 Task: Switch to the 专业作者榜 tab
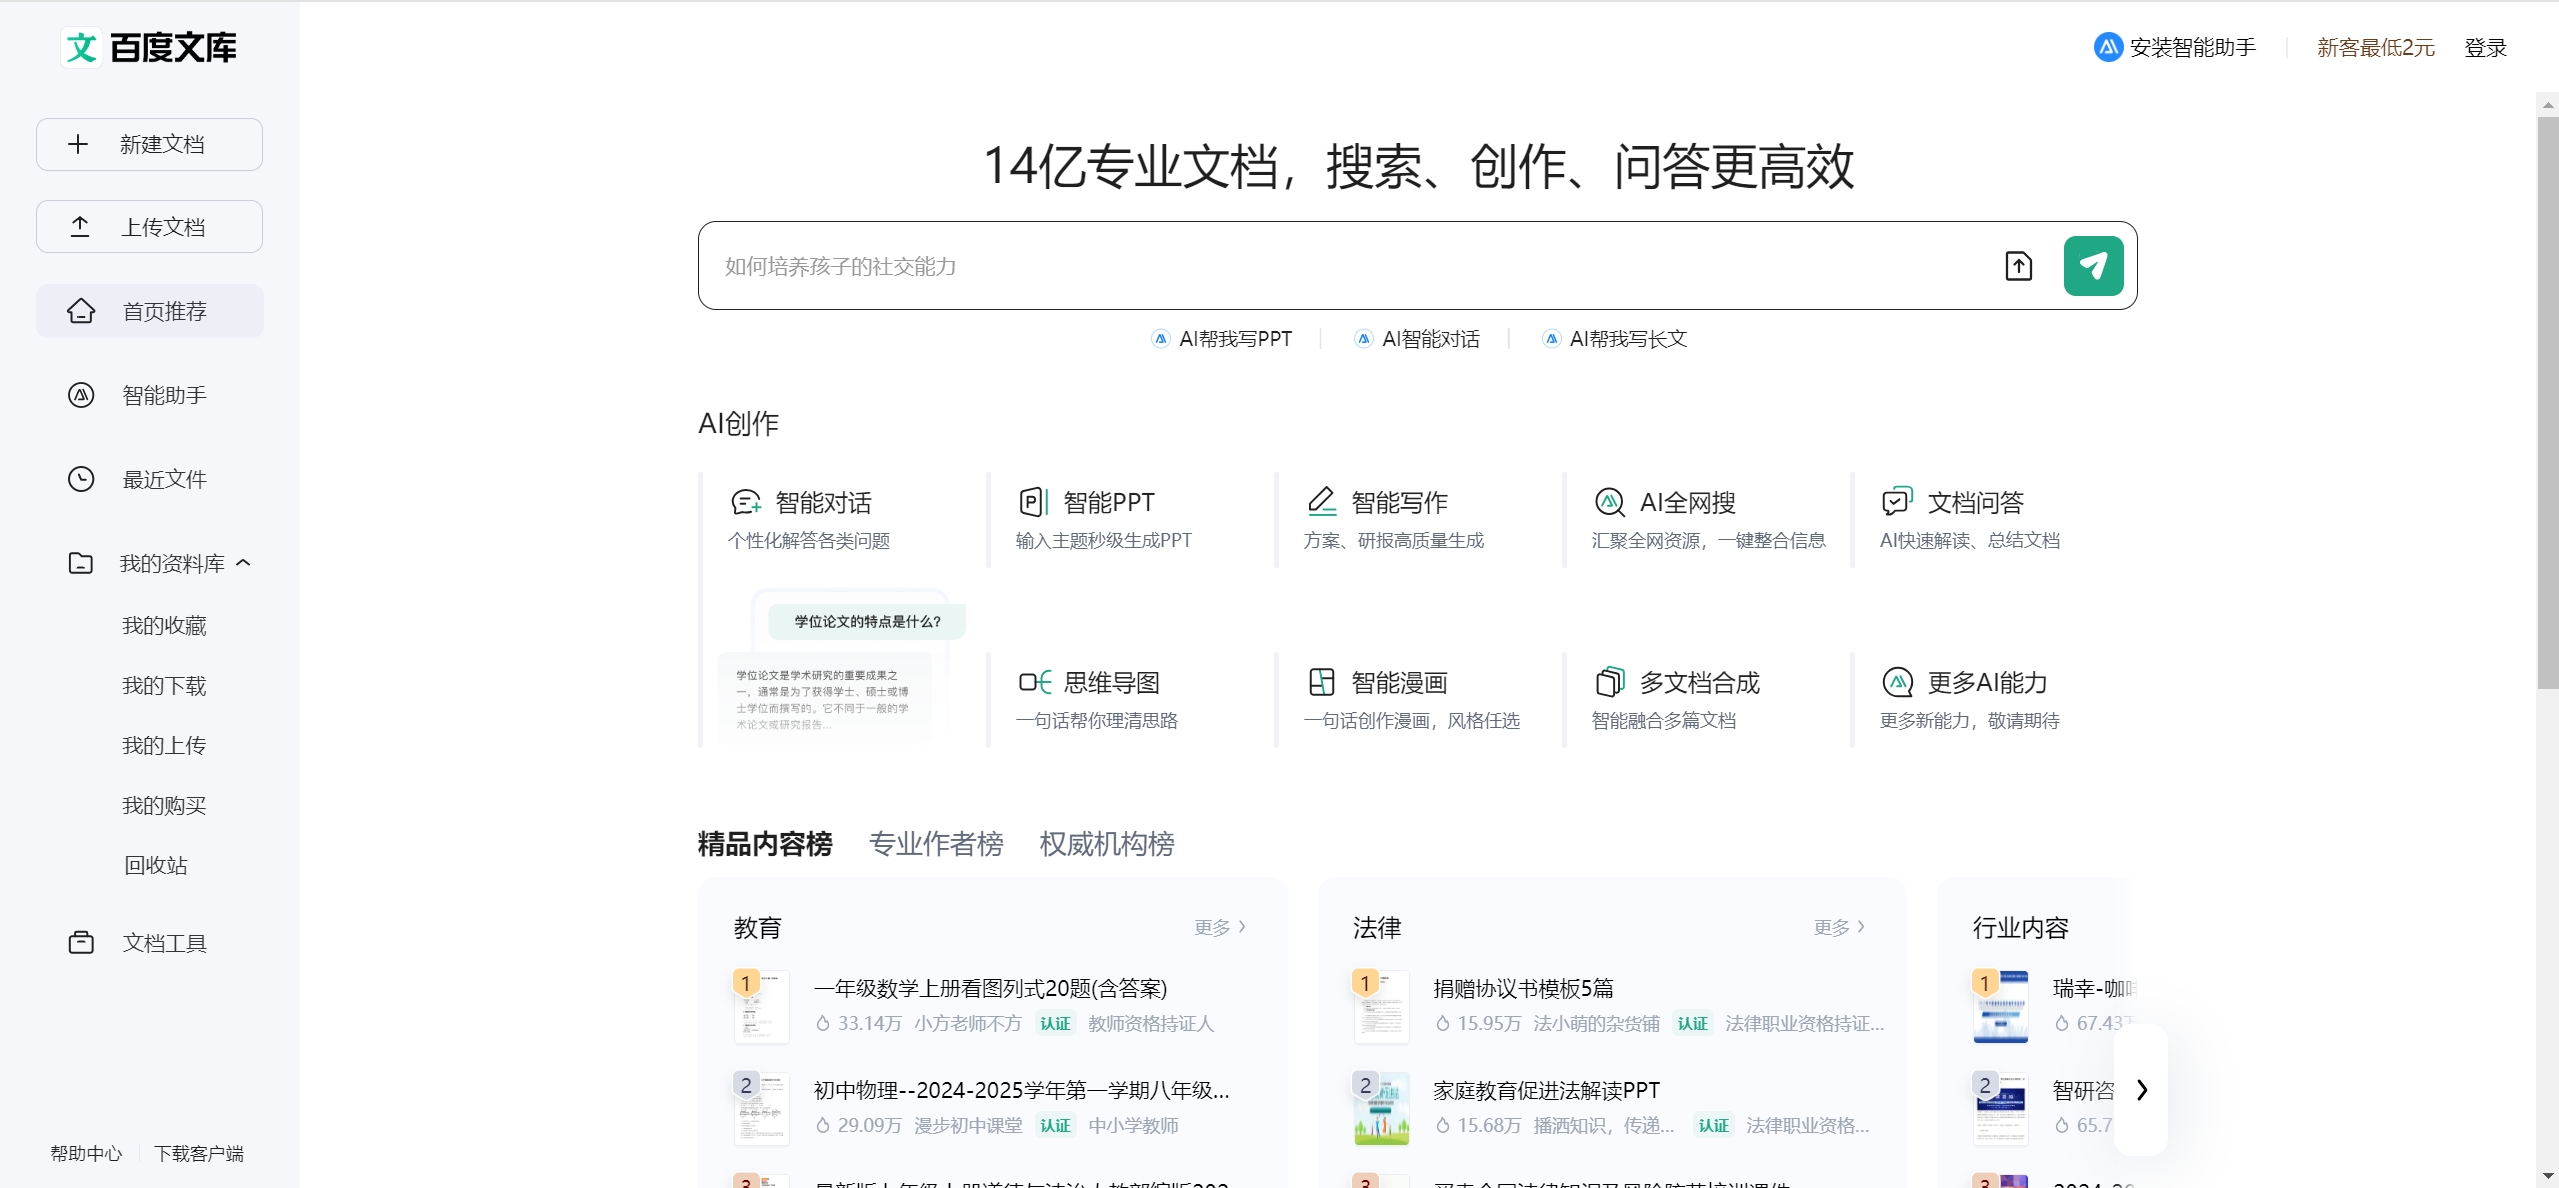pyautogui.click(x=935, y=843)
